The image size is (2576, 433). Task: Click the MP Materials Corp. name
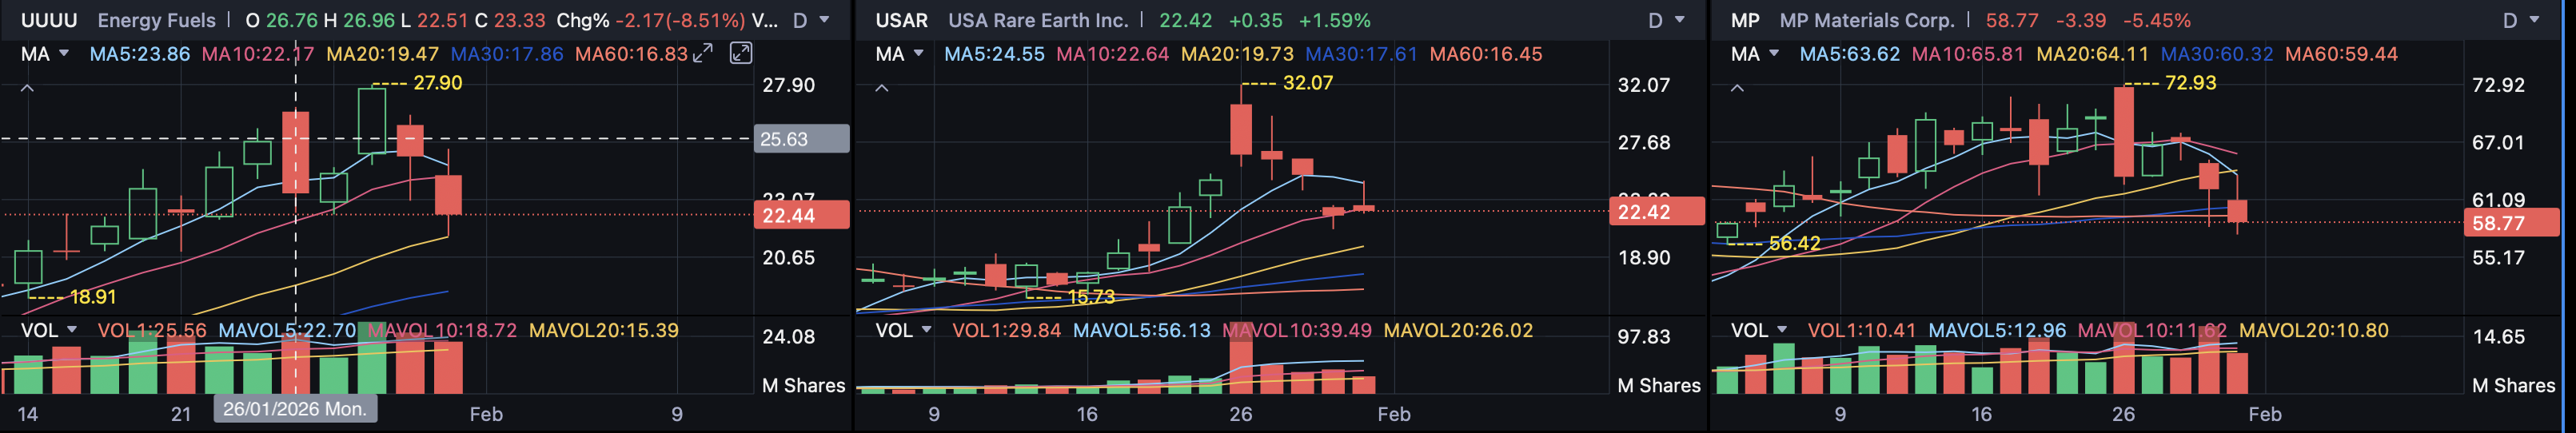click(1867, 20)
